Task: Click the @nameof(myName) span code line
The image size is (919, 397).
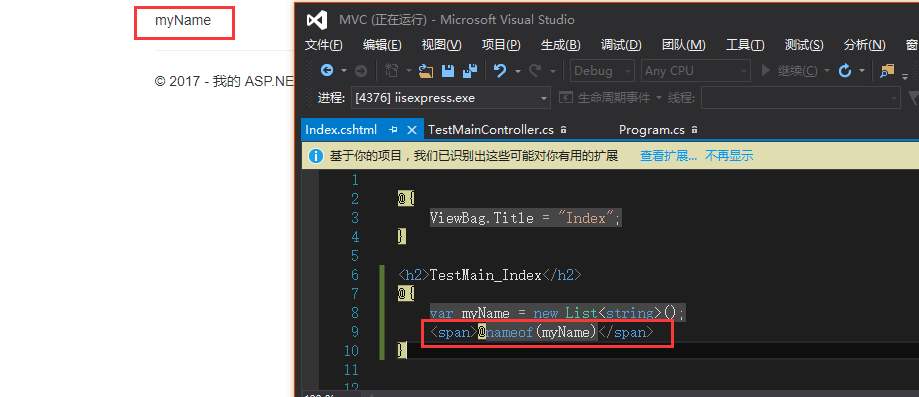Action: pyautogui.click(x=542, y=332)
